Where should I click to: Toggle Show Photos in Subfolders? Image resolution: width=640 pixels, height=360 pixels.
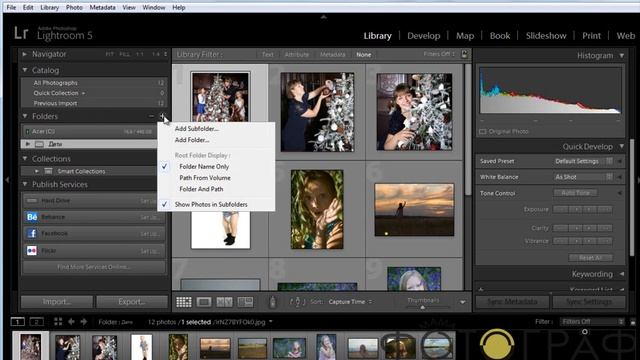tap(211, 204)
